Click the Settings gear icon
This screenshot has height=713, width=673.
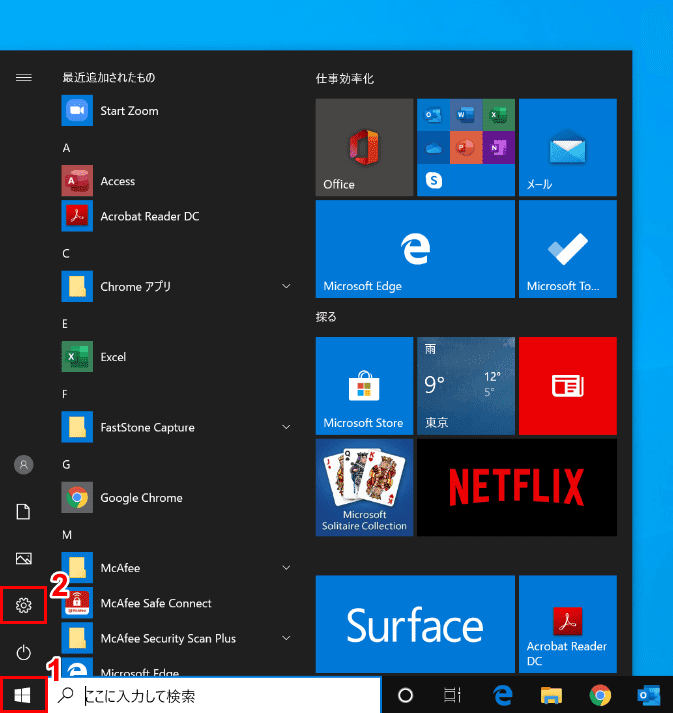[x=24, y=605]
